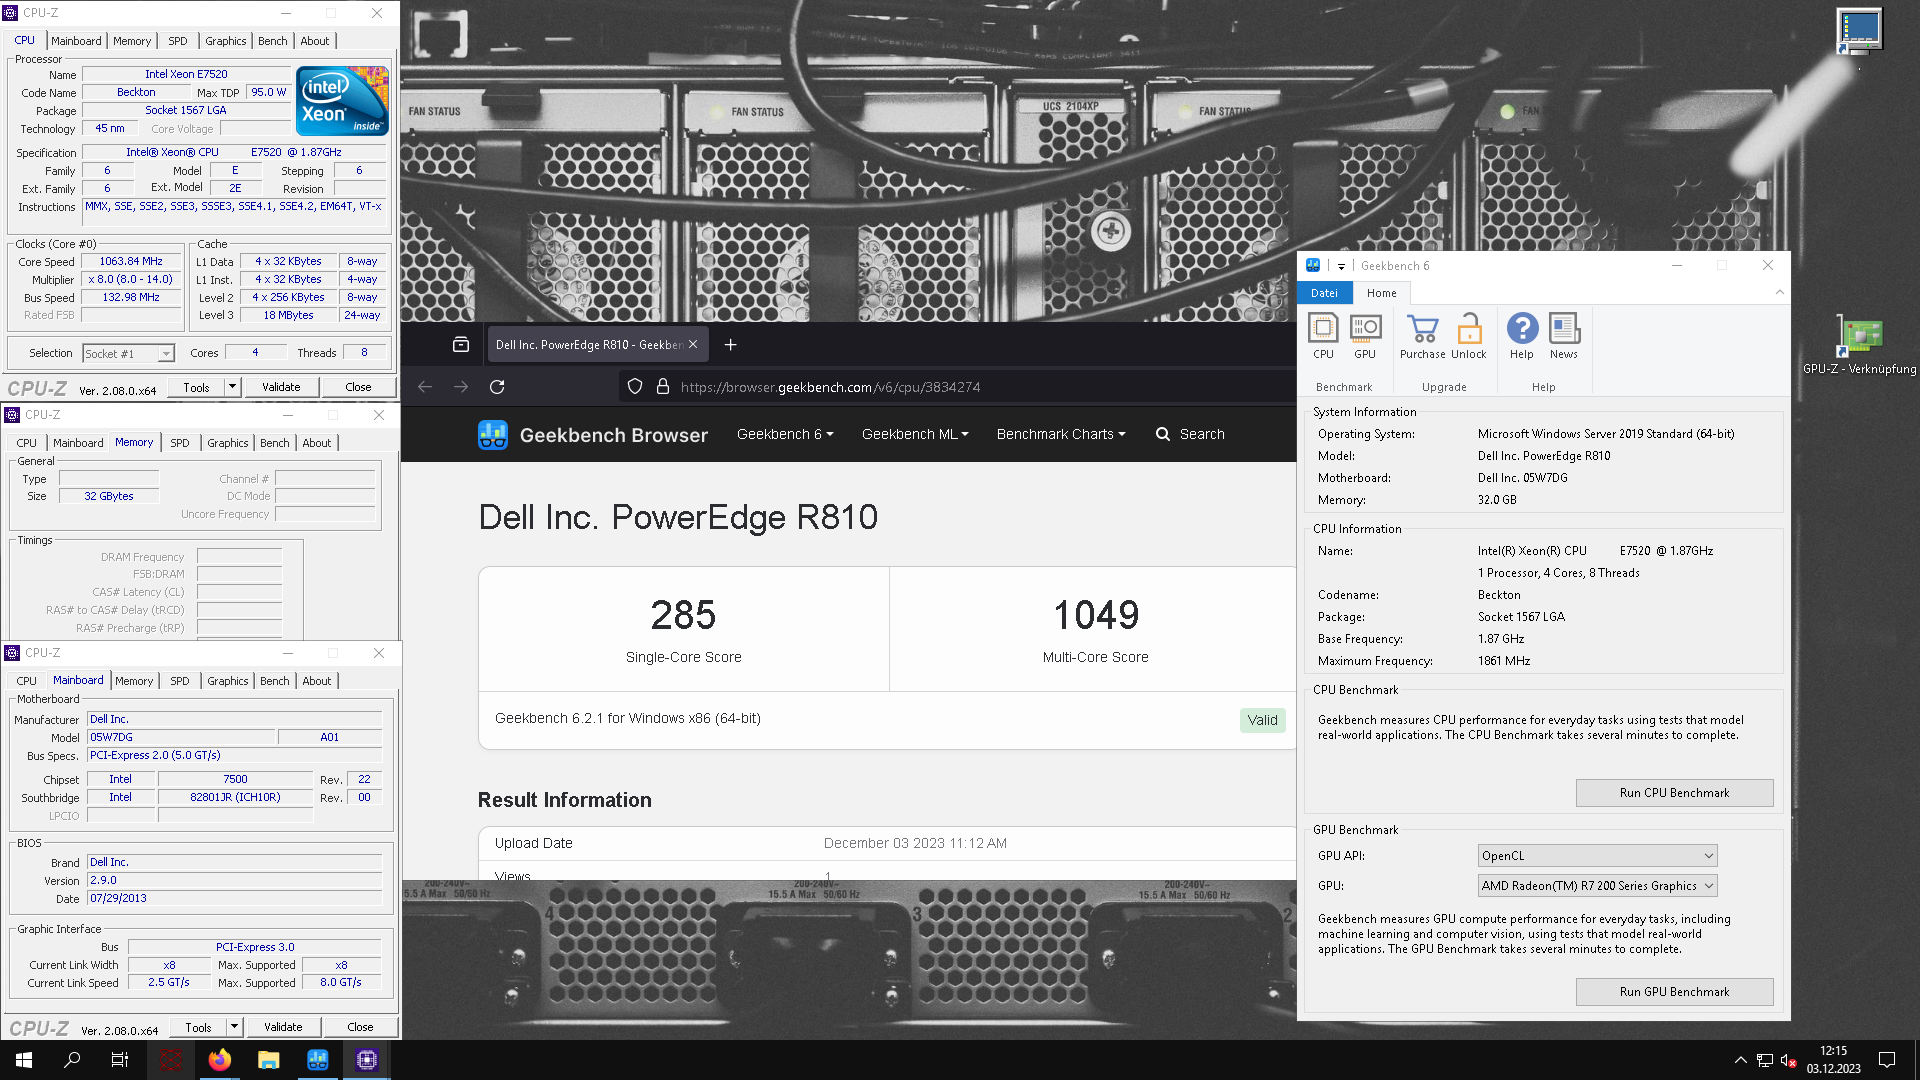
Task: Reload the browser page
Action: [497, 387]
